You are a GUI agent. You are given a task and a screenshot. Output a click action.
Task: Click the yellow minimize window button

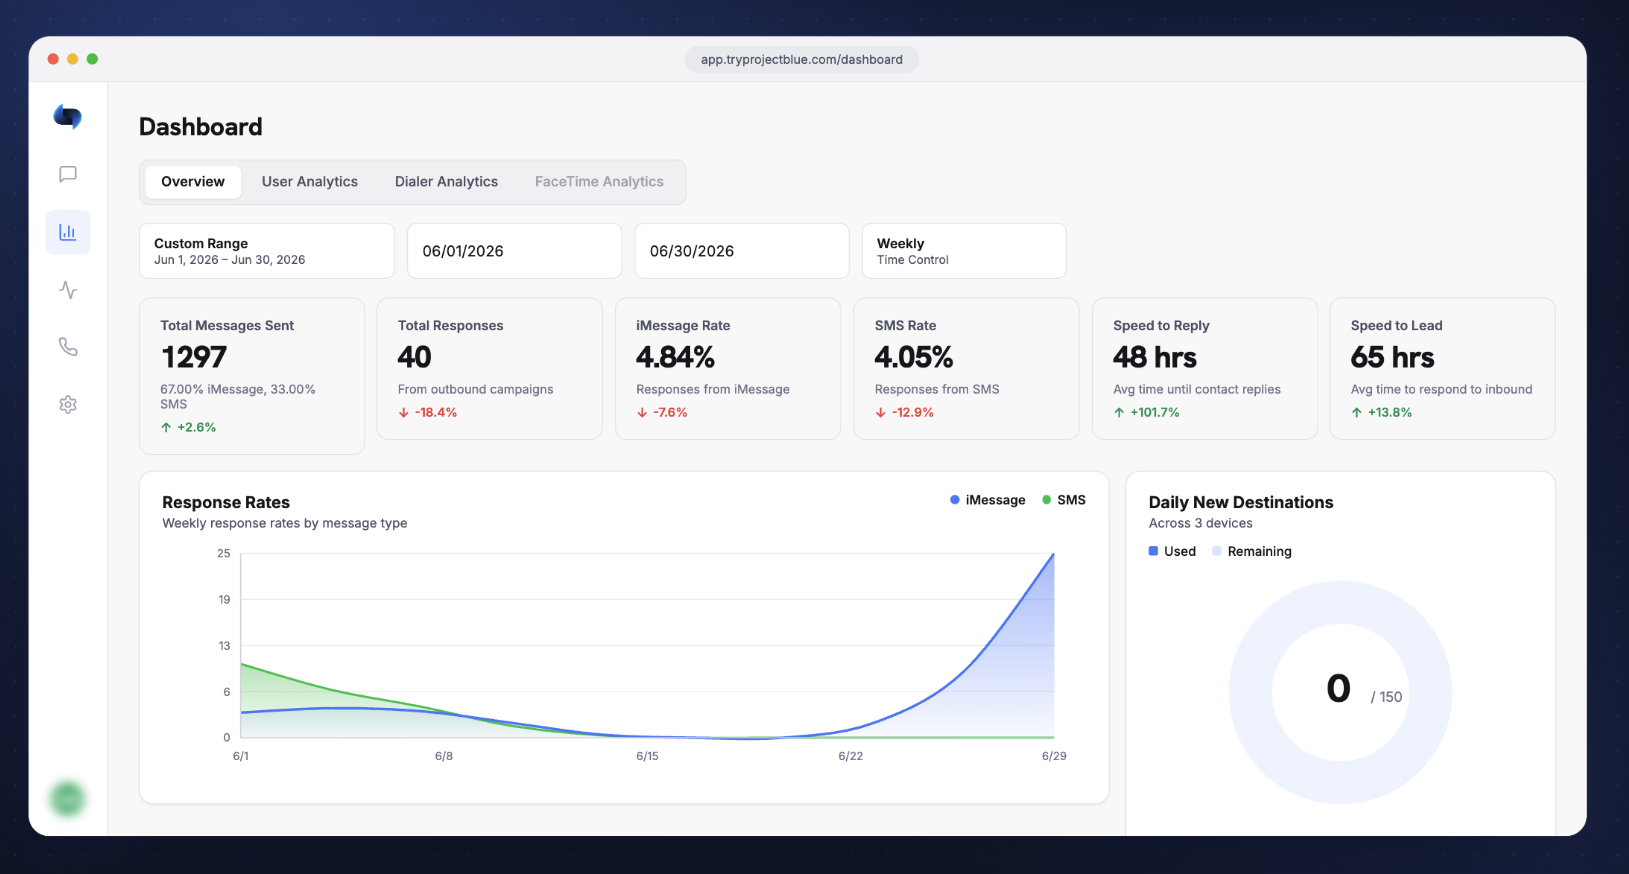pos(73,59)
